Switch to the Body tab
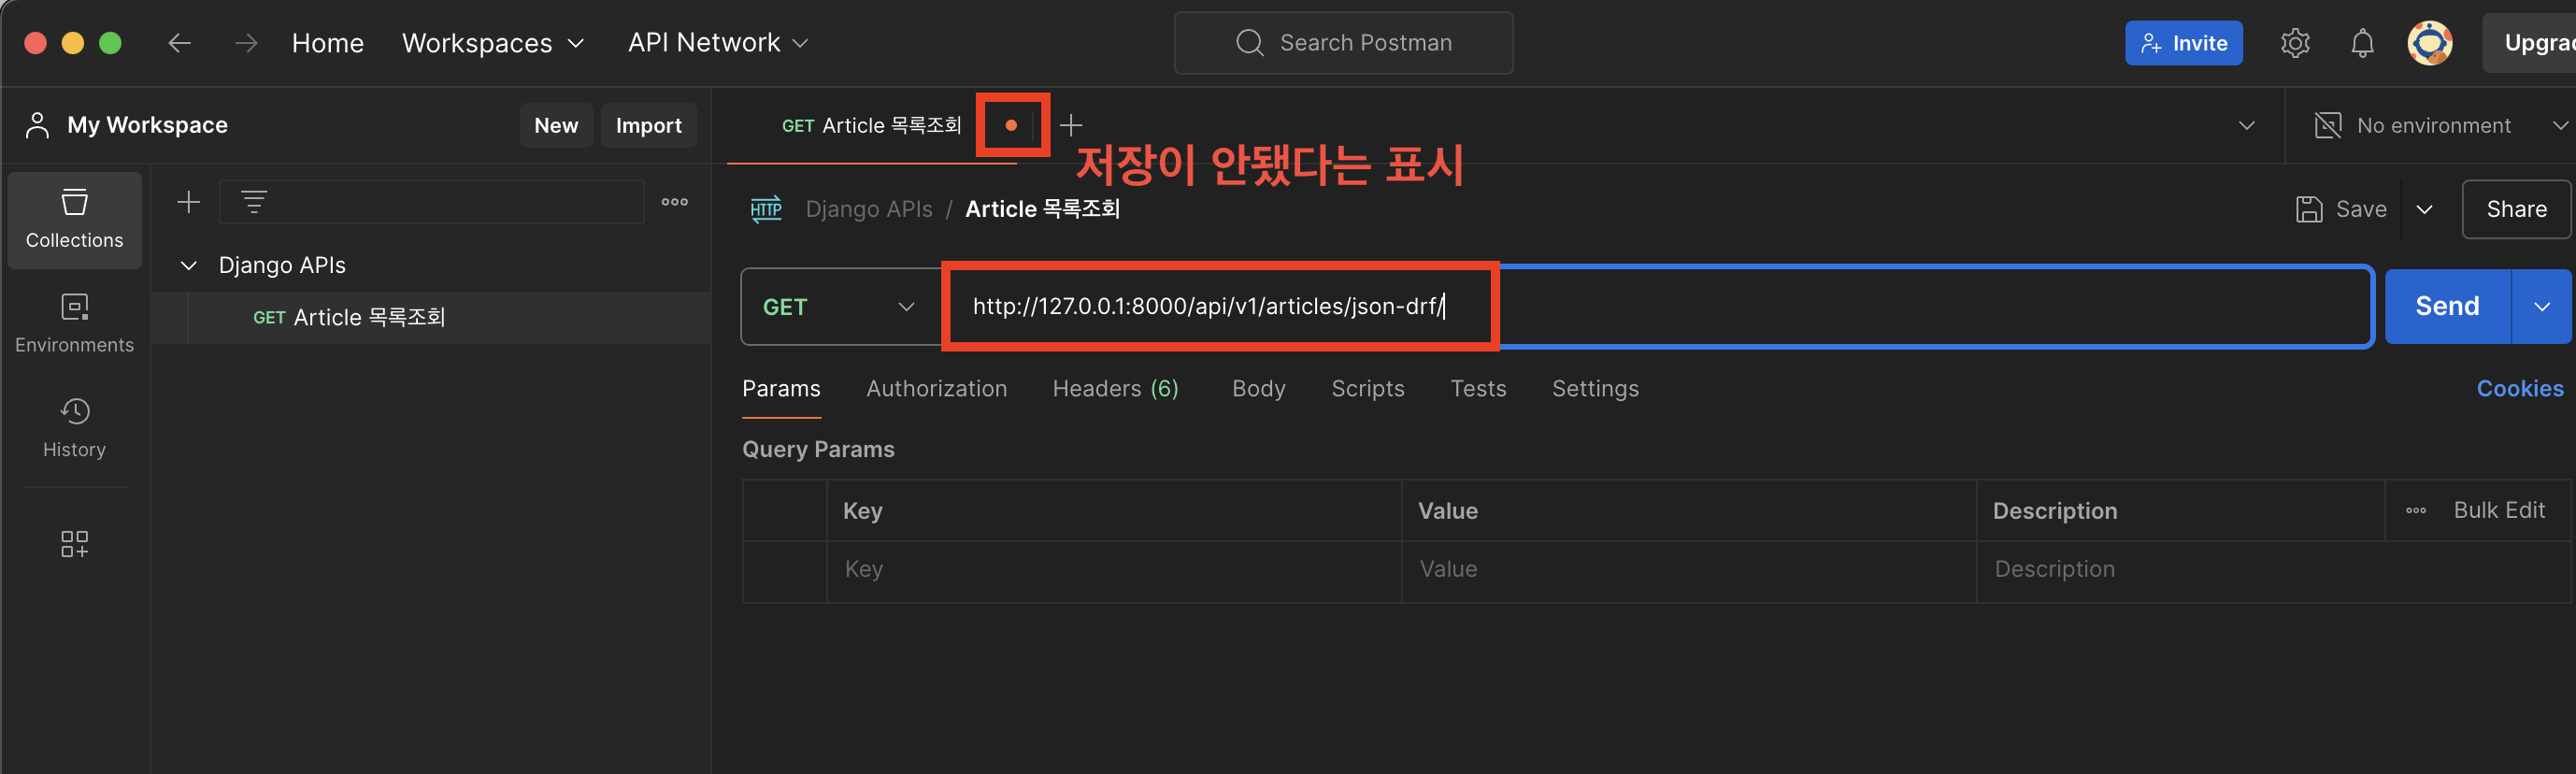This screenshot has width=2576, height=774. point(1258,388)
